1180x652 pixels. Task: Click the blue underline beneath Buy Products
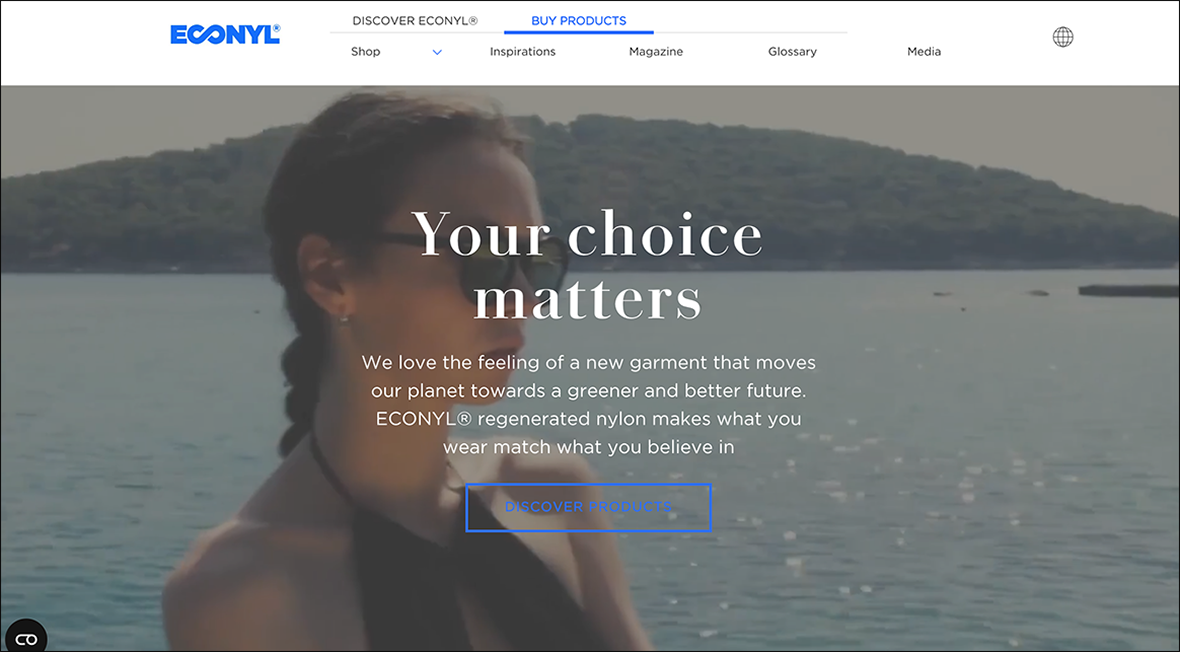579,32
